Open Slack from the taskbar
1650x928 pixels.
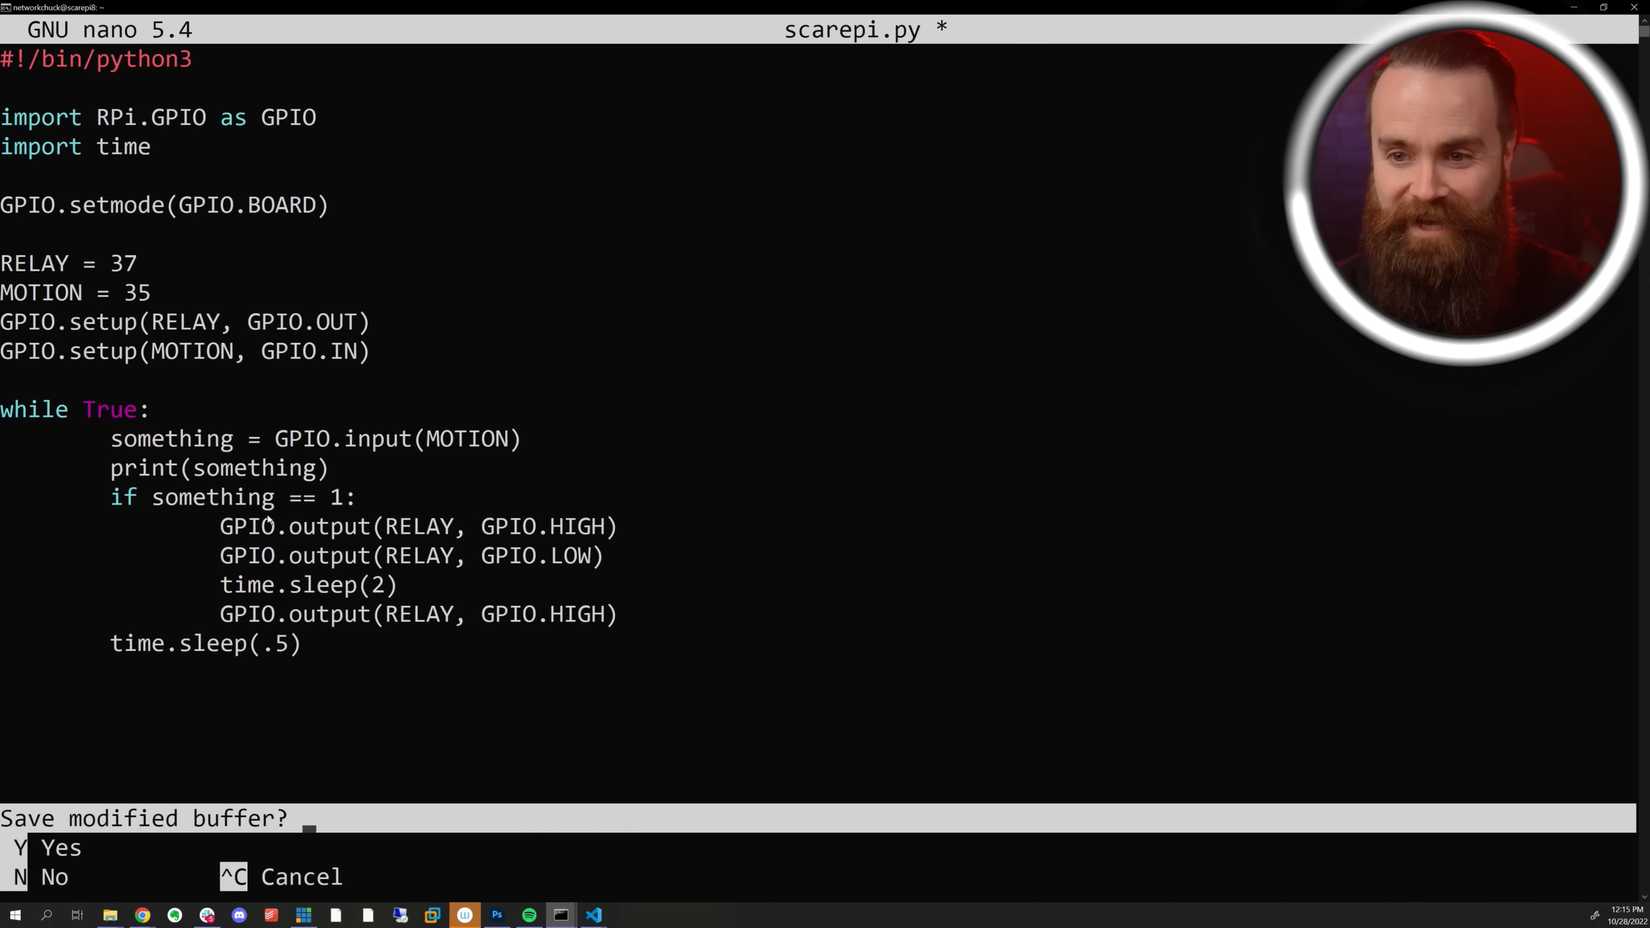207,915
